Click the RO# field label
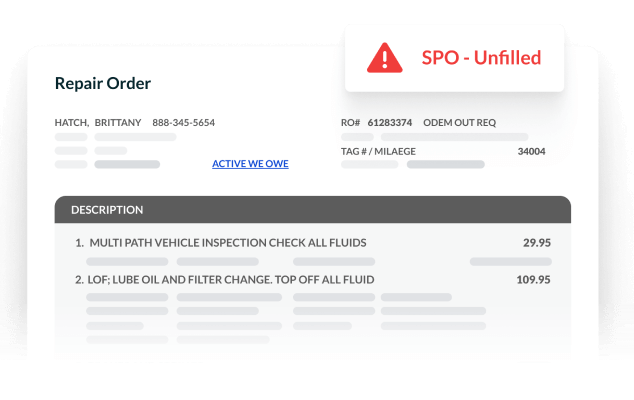 (350, 123)
